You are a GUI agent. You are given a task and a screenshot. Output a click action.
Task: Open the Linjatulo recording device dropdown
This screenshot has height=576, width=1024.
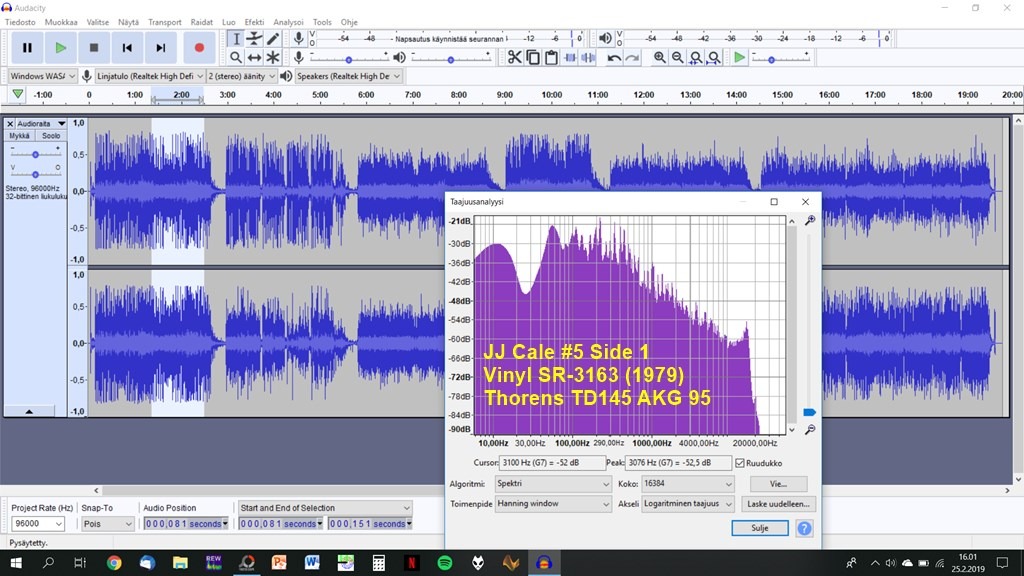click(x=150, y=76)
